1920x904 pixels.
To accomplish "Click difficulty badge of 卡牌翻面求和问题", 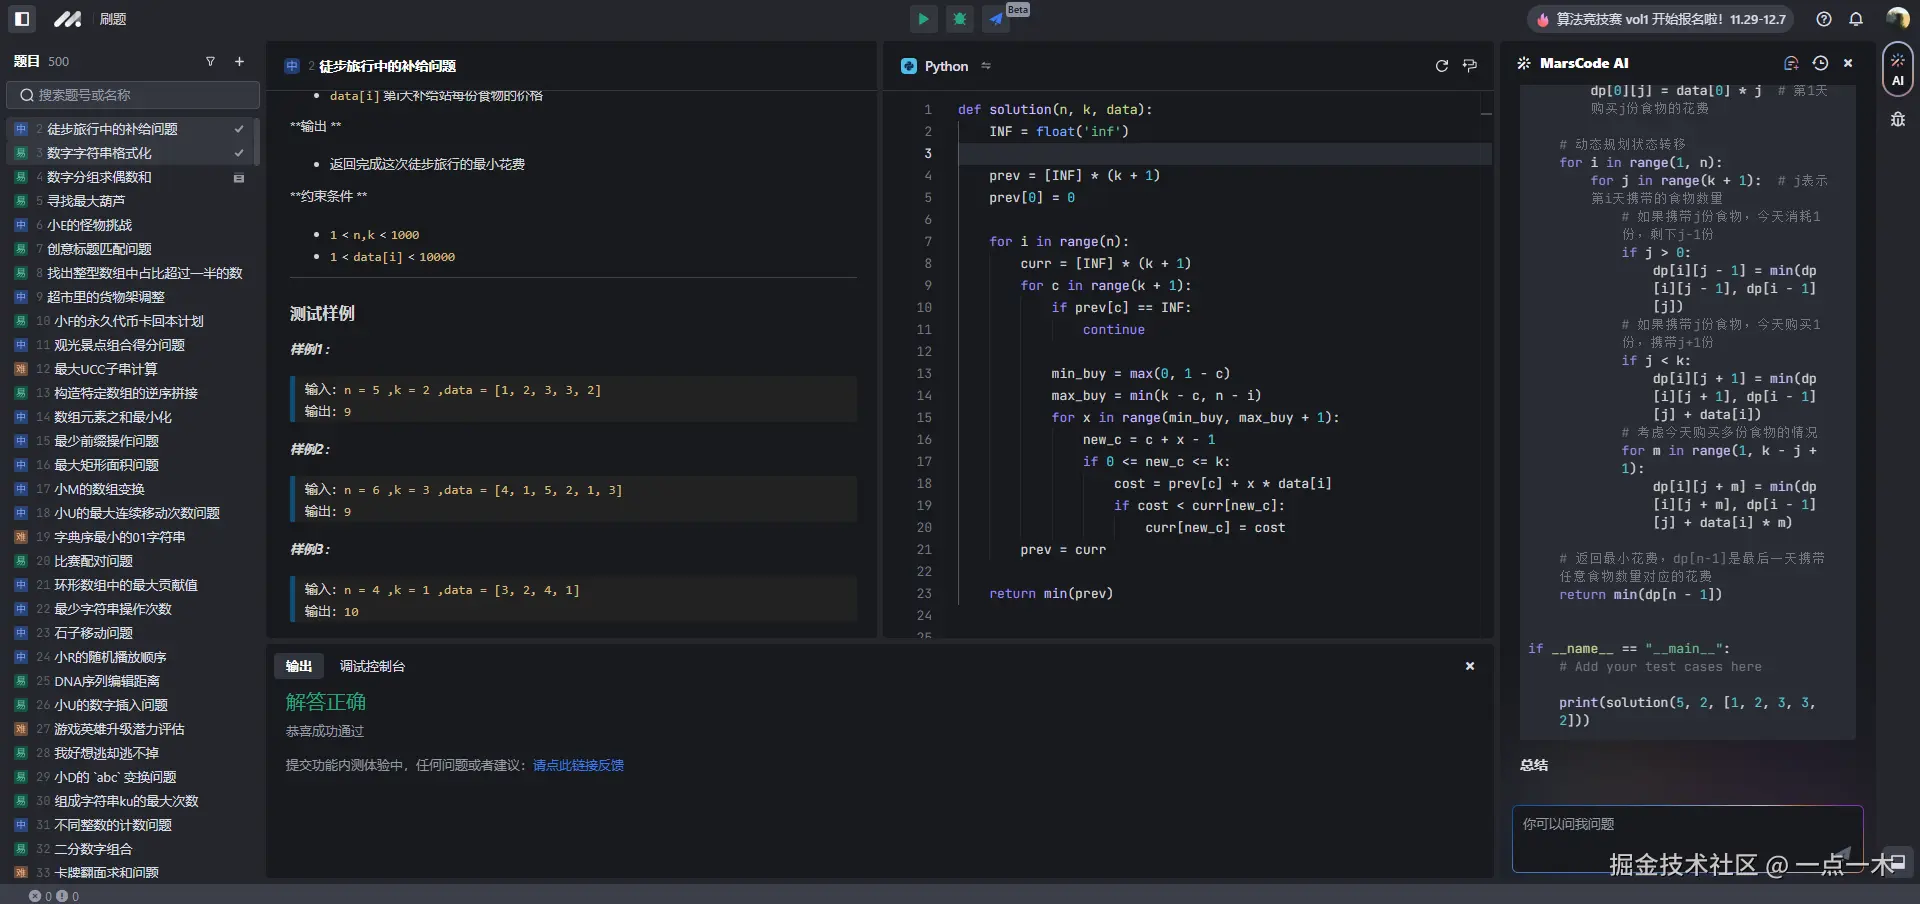I will 21,873.
